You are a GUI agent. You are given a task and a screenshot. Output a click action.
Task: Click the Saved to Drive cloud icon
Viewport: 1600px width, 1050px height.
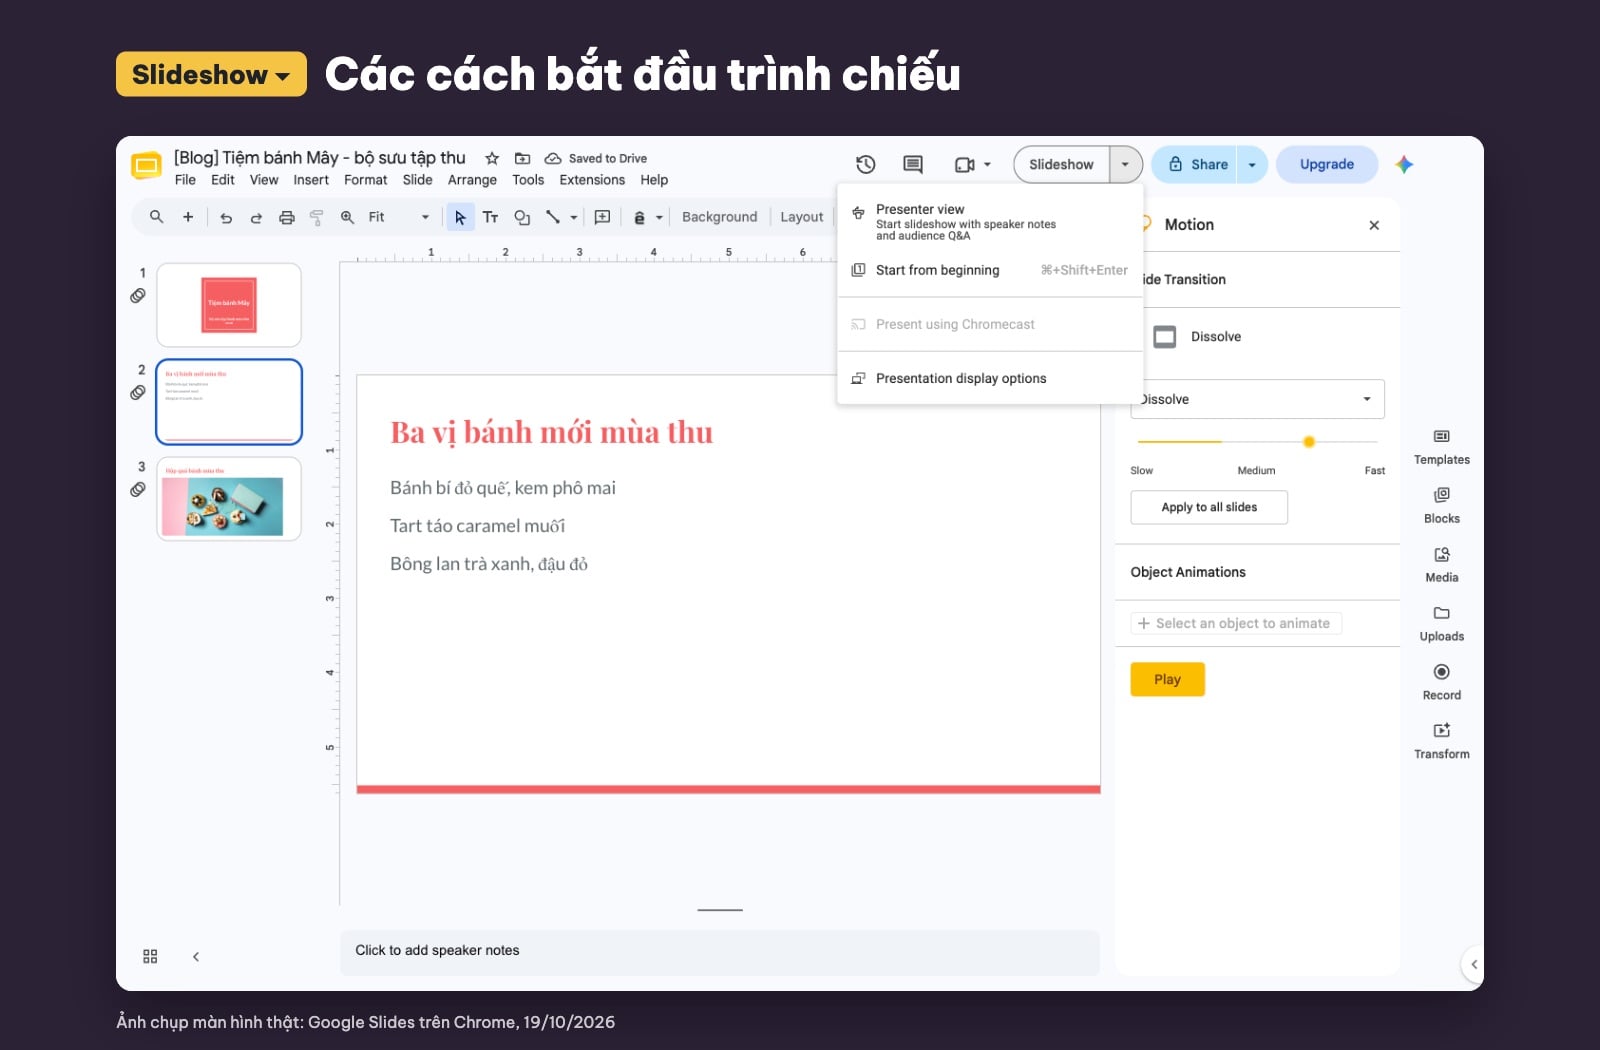(553, 158)
